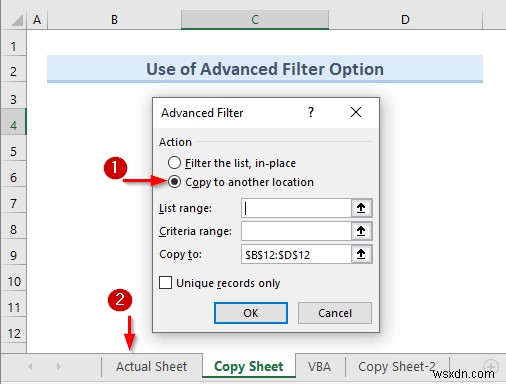This screenshot has width=506, height=384.
Task: Click the Copy to field with $B$12:$D$12
Action: [x=296, y=254]
